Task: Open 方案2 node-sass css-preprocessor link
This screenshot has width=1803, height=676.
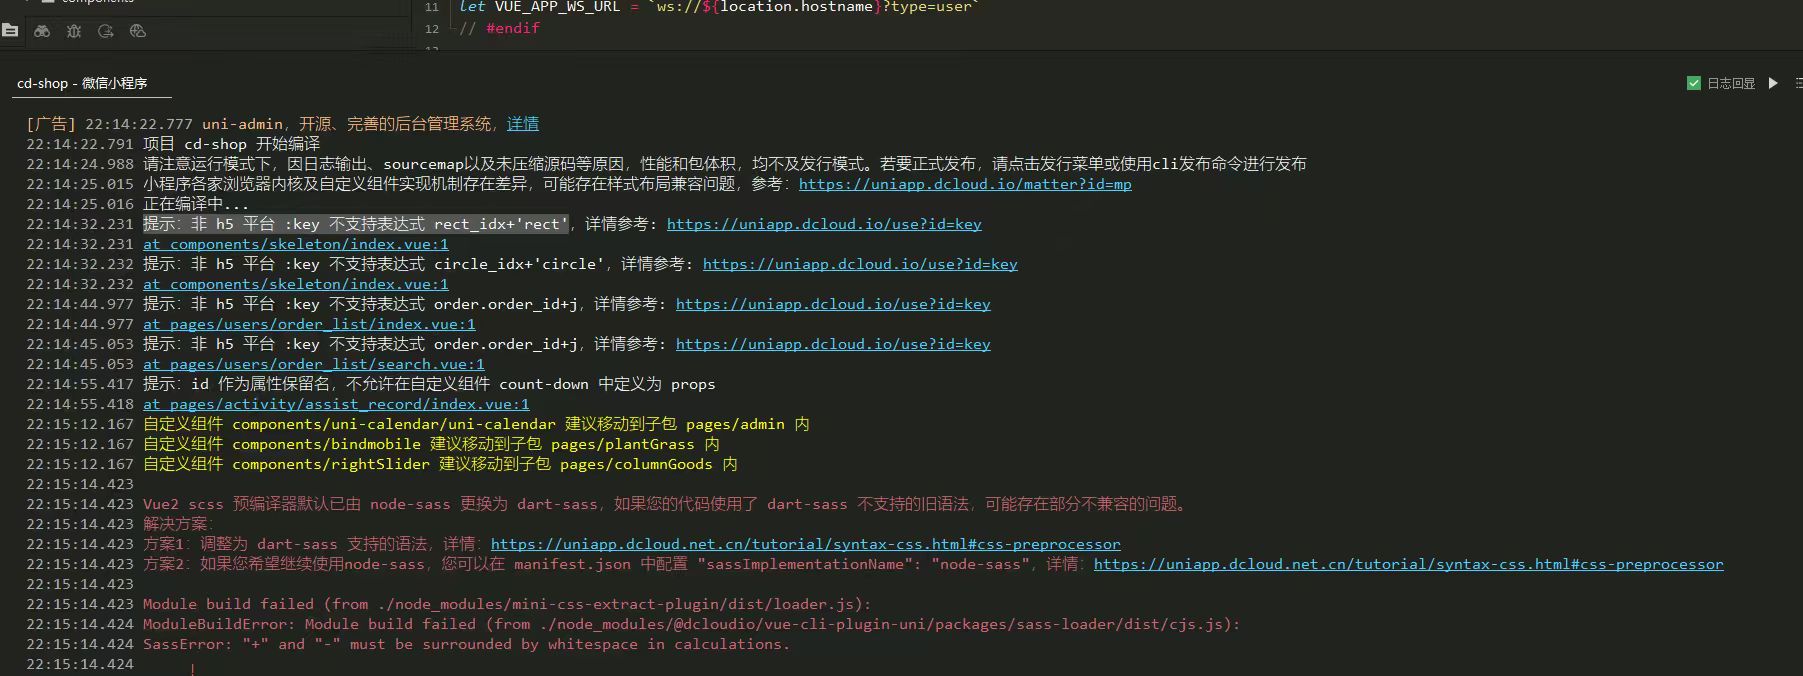Action: coord(1408,564)
